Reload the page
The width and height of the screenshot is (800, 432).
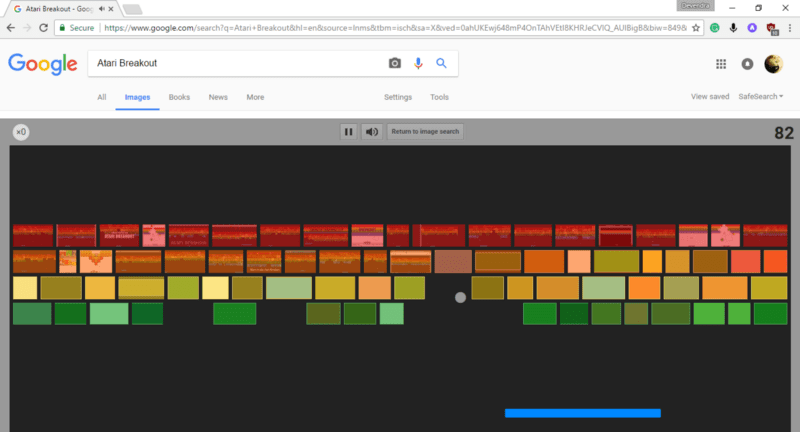pos(43,28)
